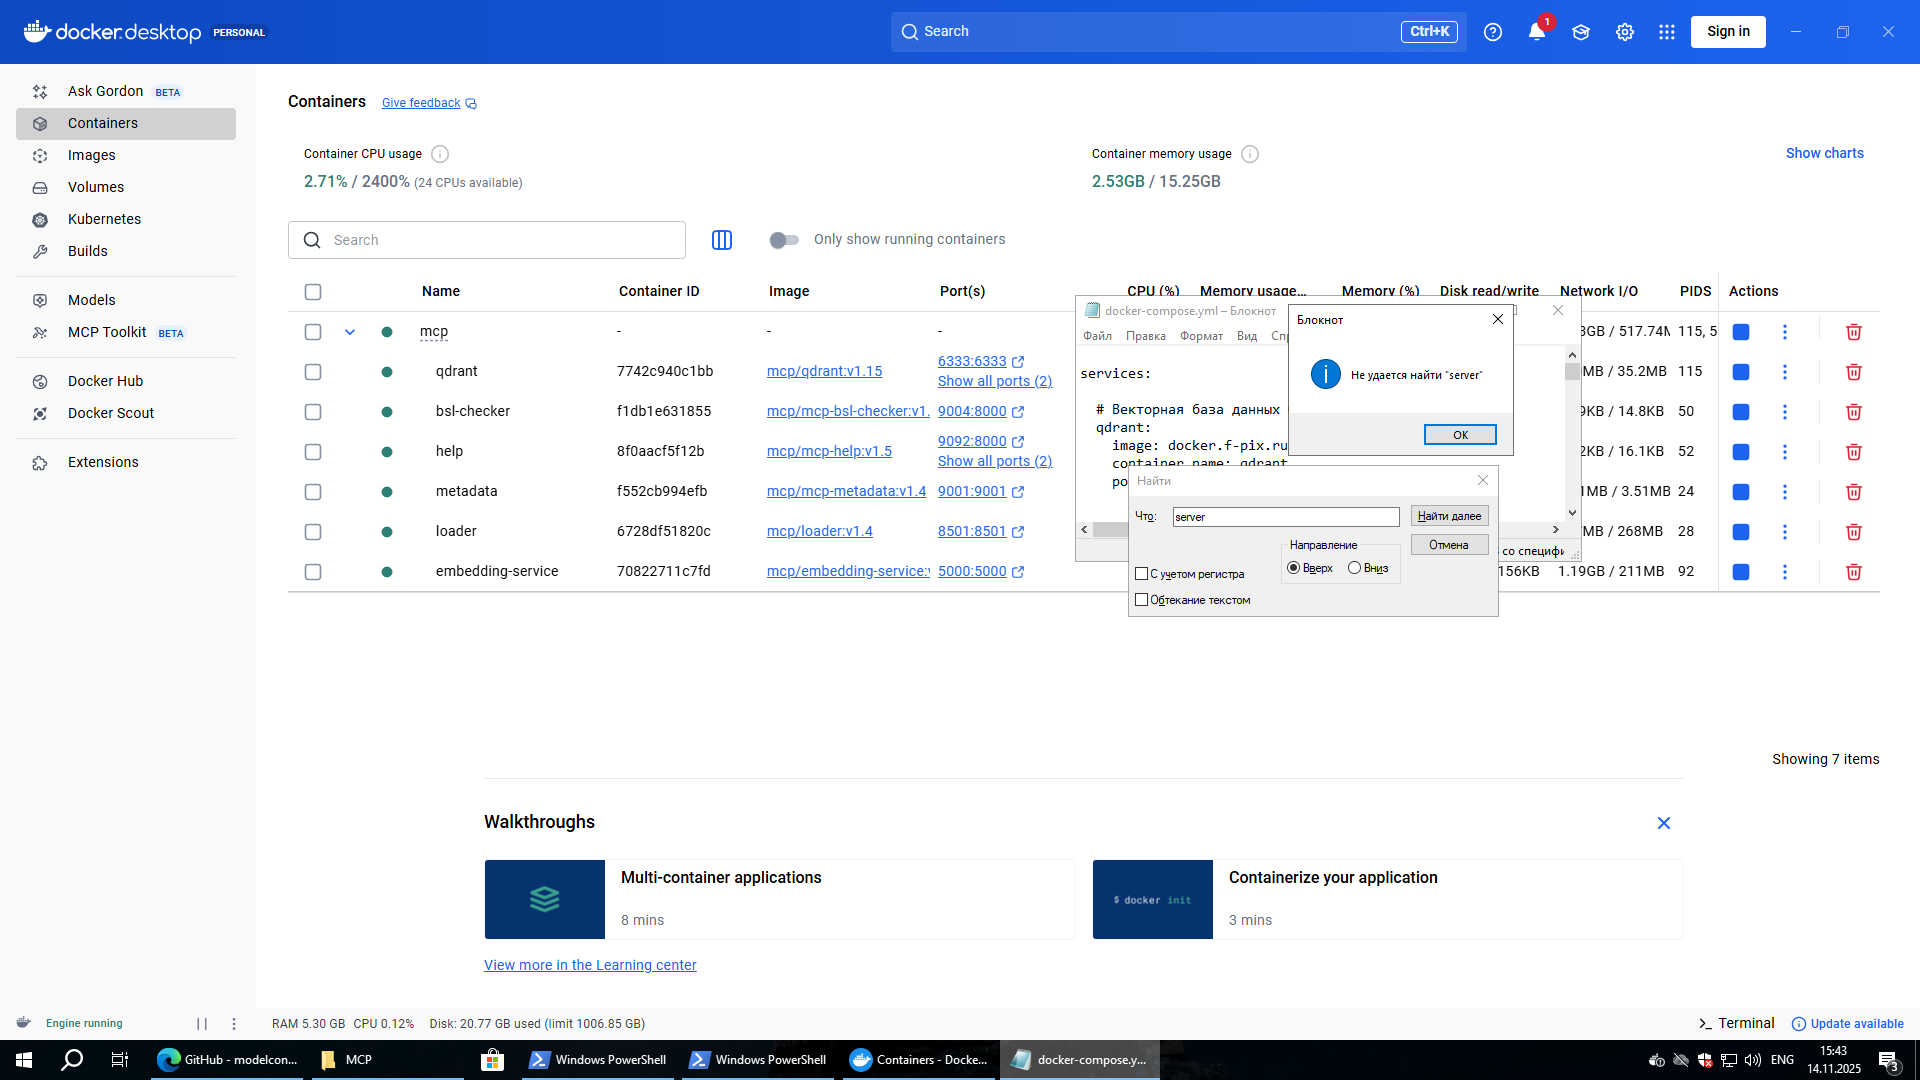Open Docker Desktop settings gear
Viewport: 1920px width, 1080px height.
point(1624,32)
